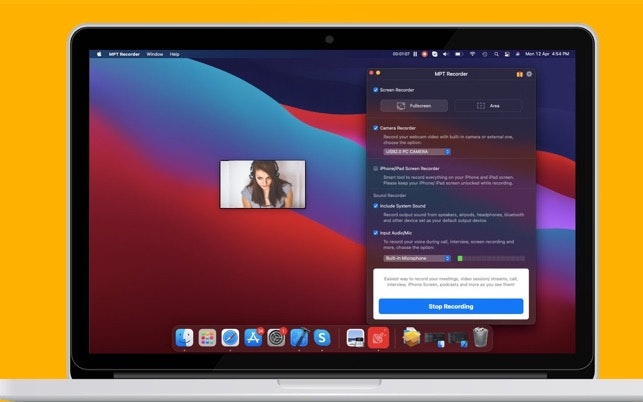Open the Trash in the Dock
Viewport: 643px width, 402px height.
(480, 337)
